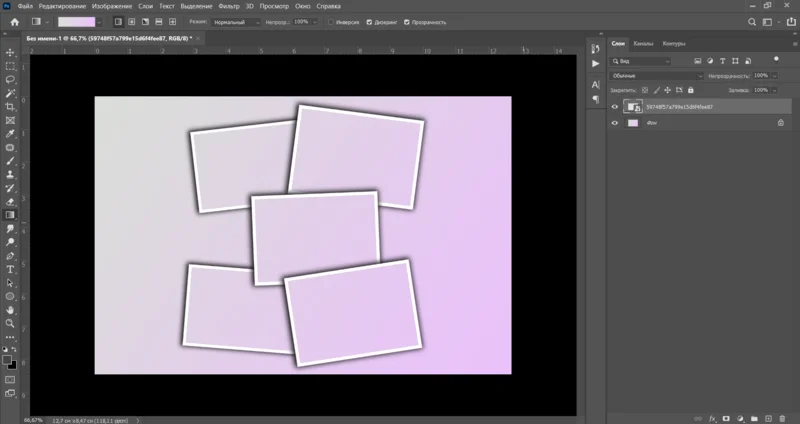Image resolution: width=800 pixels, height=424 pixels.
Task: Click the fx layer style icon
Action: pyautogui.click(x=712, y=417)
